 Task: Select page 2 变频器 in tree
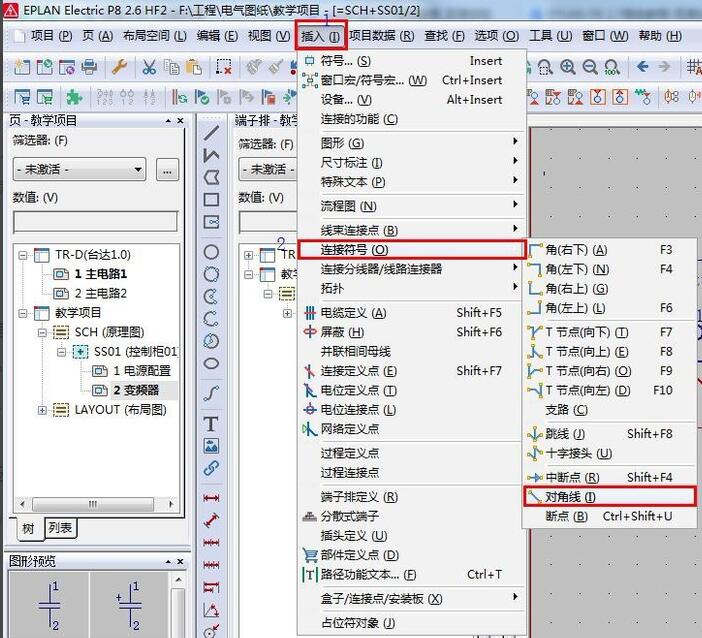point(136,390)
